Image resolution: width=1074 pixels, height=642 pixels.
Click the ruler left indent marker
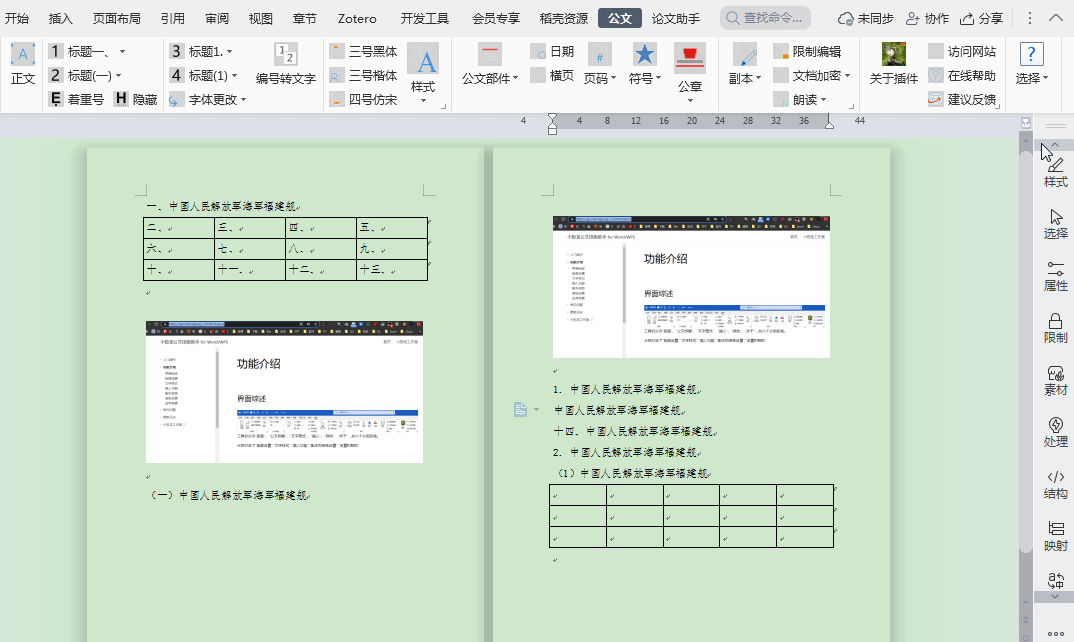pos(553,124)
